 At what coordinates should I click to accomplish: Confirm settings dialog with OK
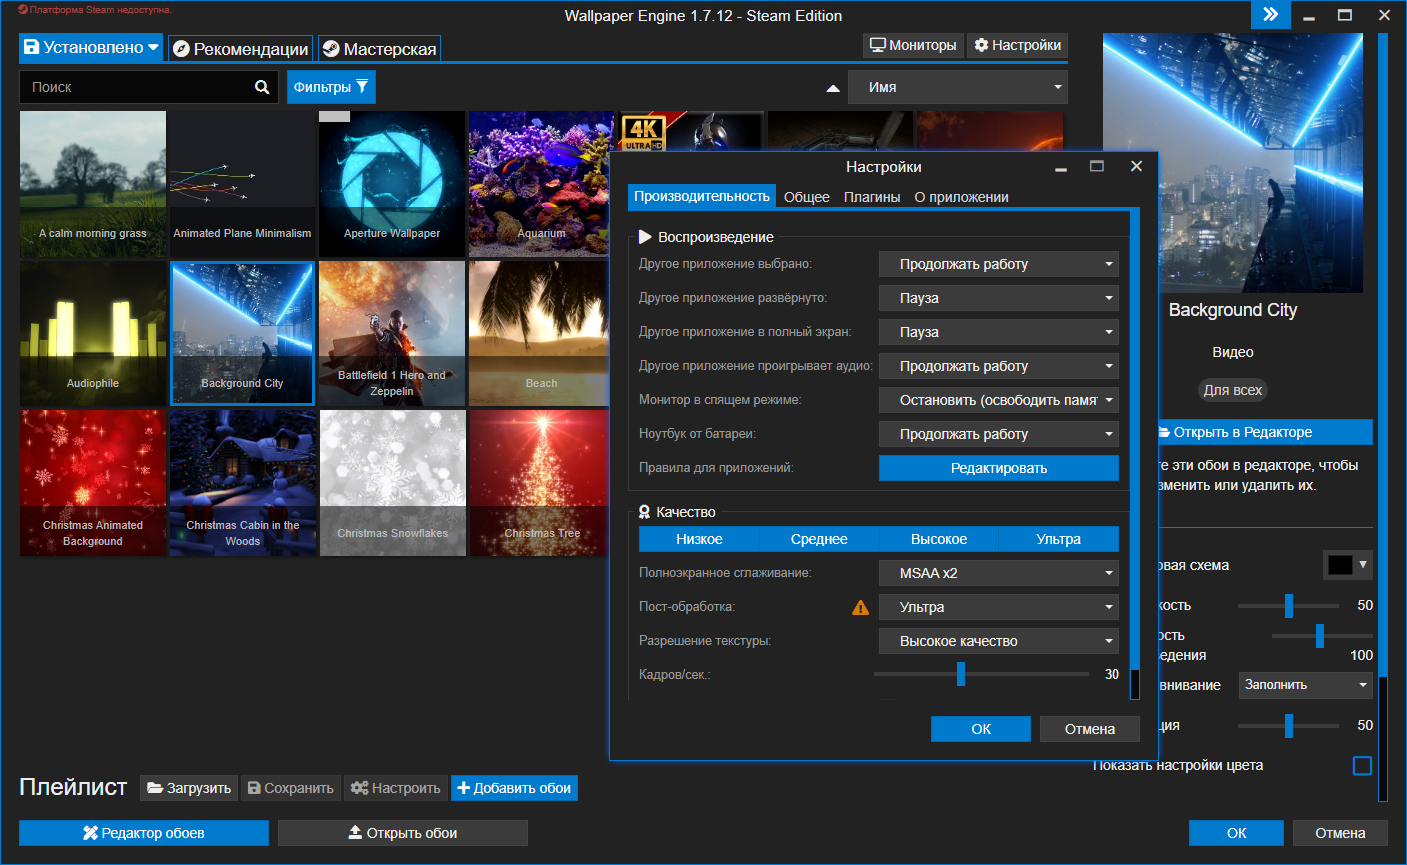pos(981,729)
